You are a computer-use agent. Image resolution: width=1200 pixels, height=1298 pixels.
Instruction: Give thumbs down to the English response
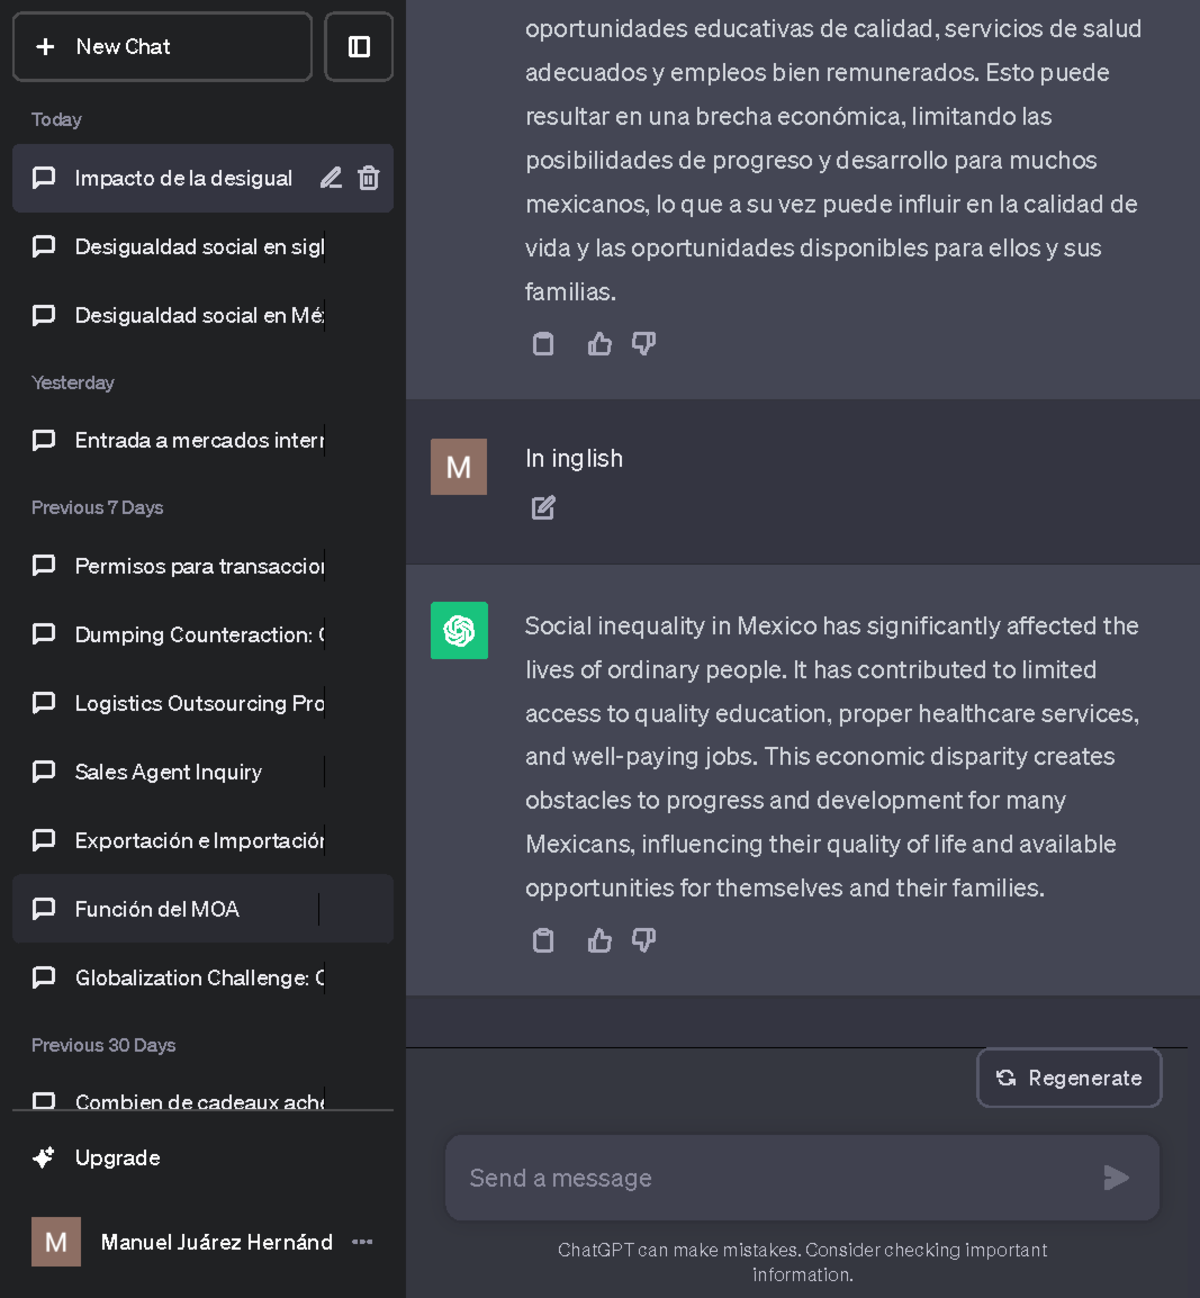click(644, 940)
